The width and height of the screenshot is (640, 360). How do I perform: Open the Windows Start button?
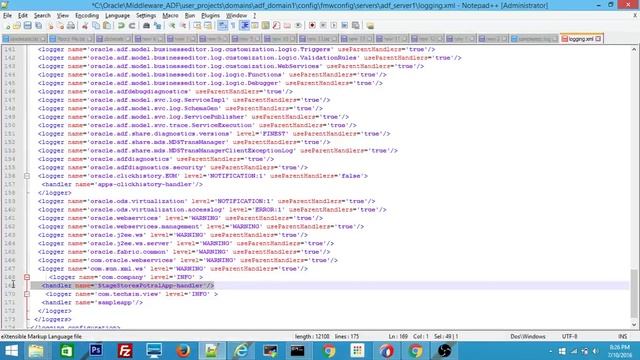coord(11,351)
